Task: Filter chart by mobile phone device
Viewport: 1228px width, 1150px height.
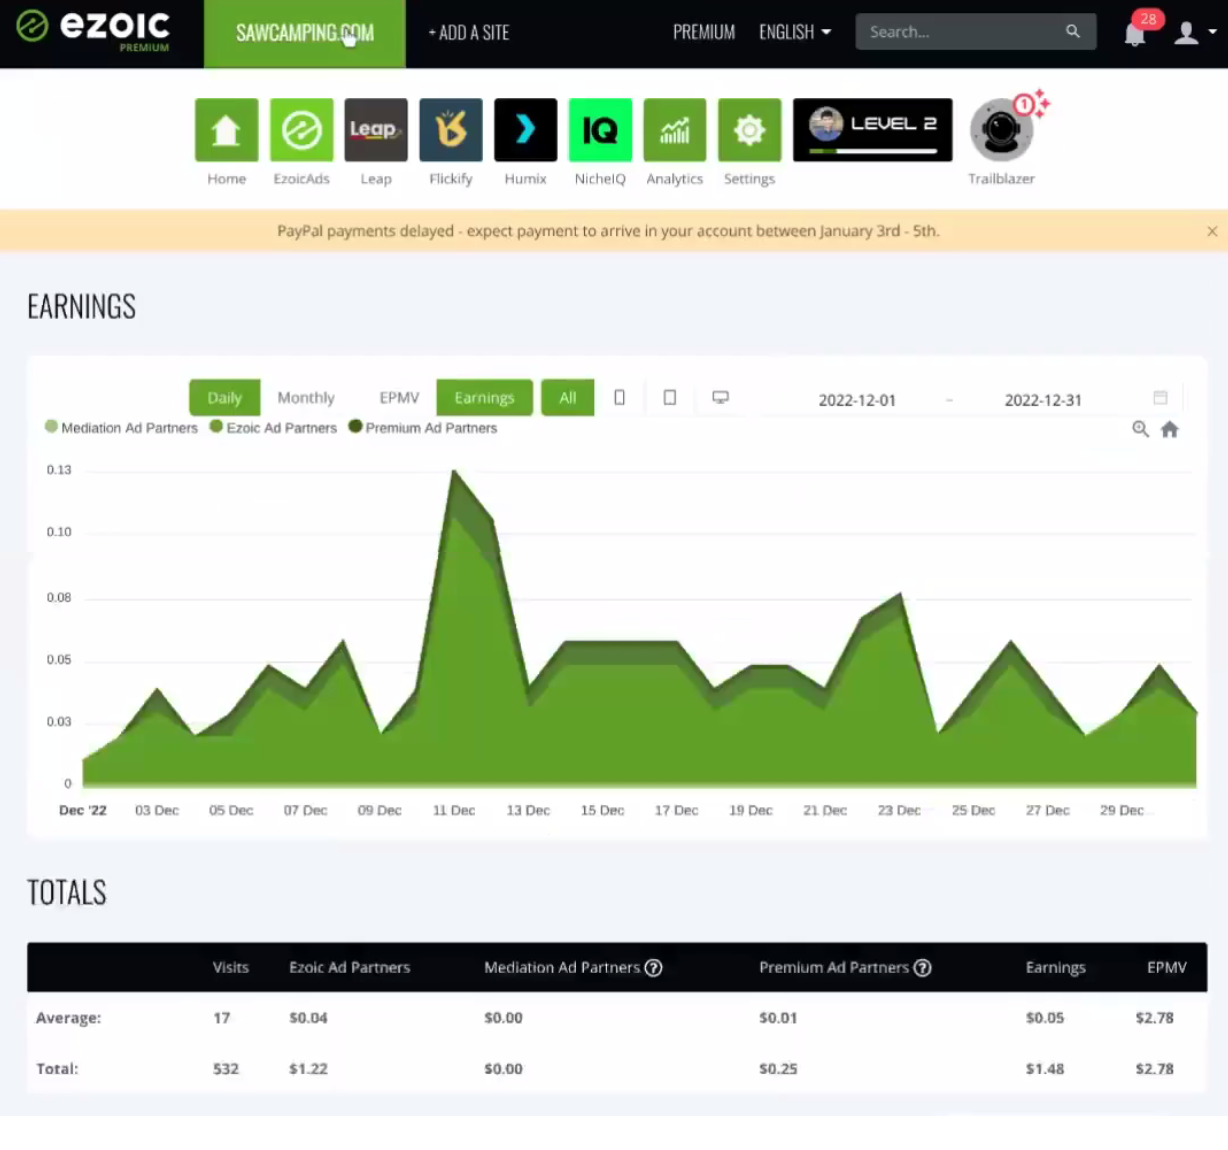Action: tap(620, 397)
